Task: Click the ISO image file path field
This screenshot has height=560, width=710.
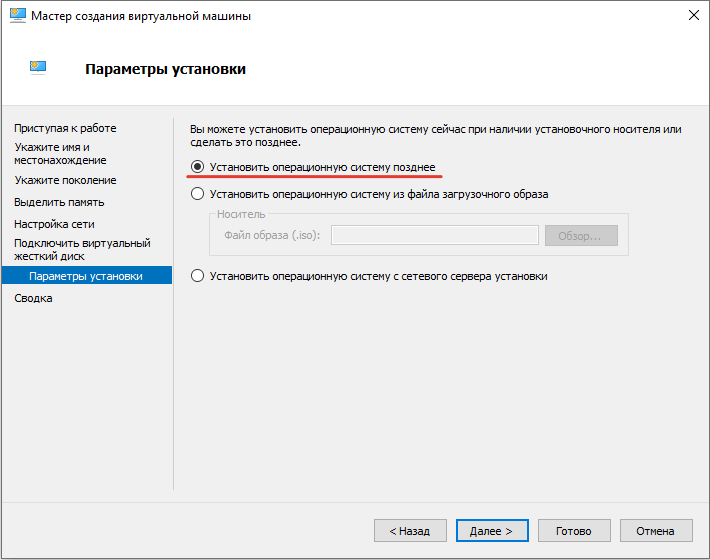Action: click(435, 236)
